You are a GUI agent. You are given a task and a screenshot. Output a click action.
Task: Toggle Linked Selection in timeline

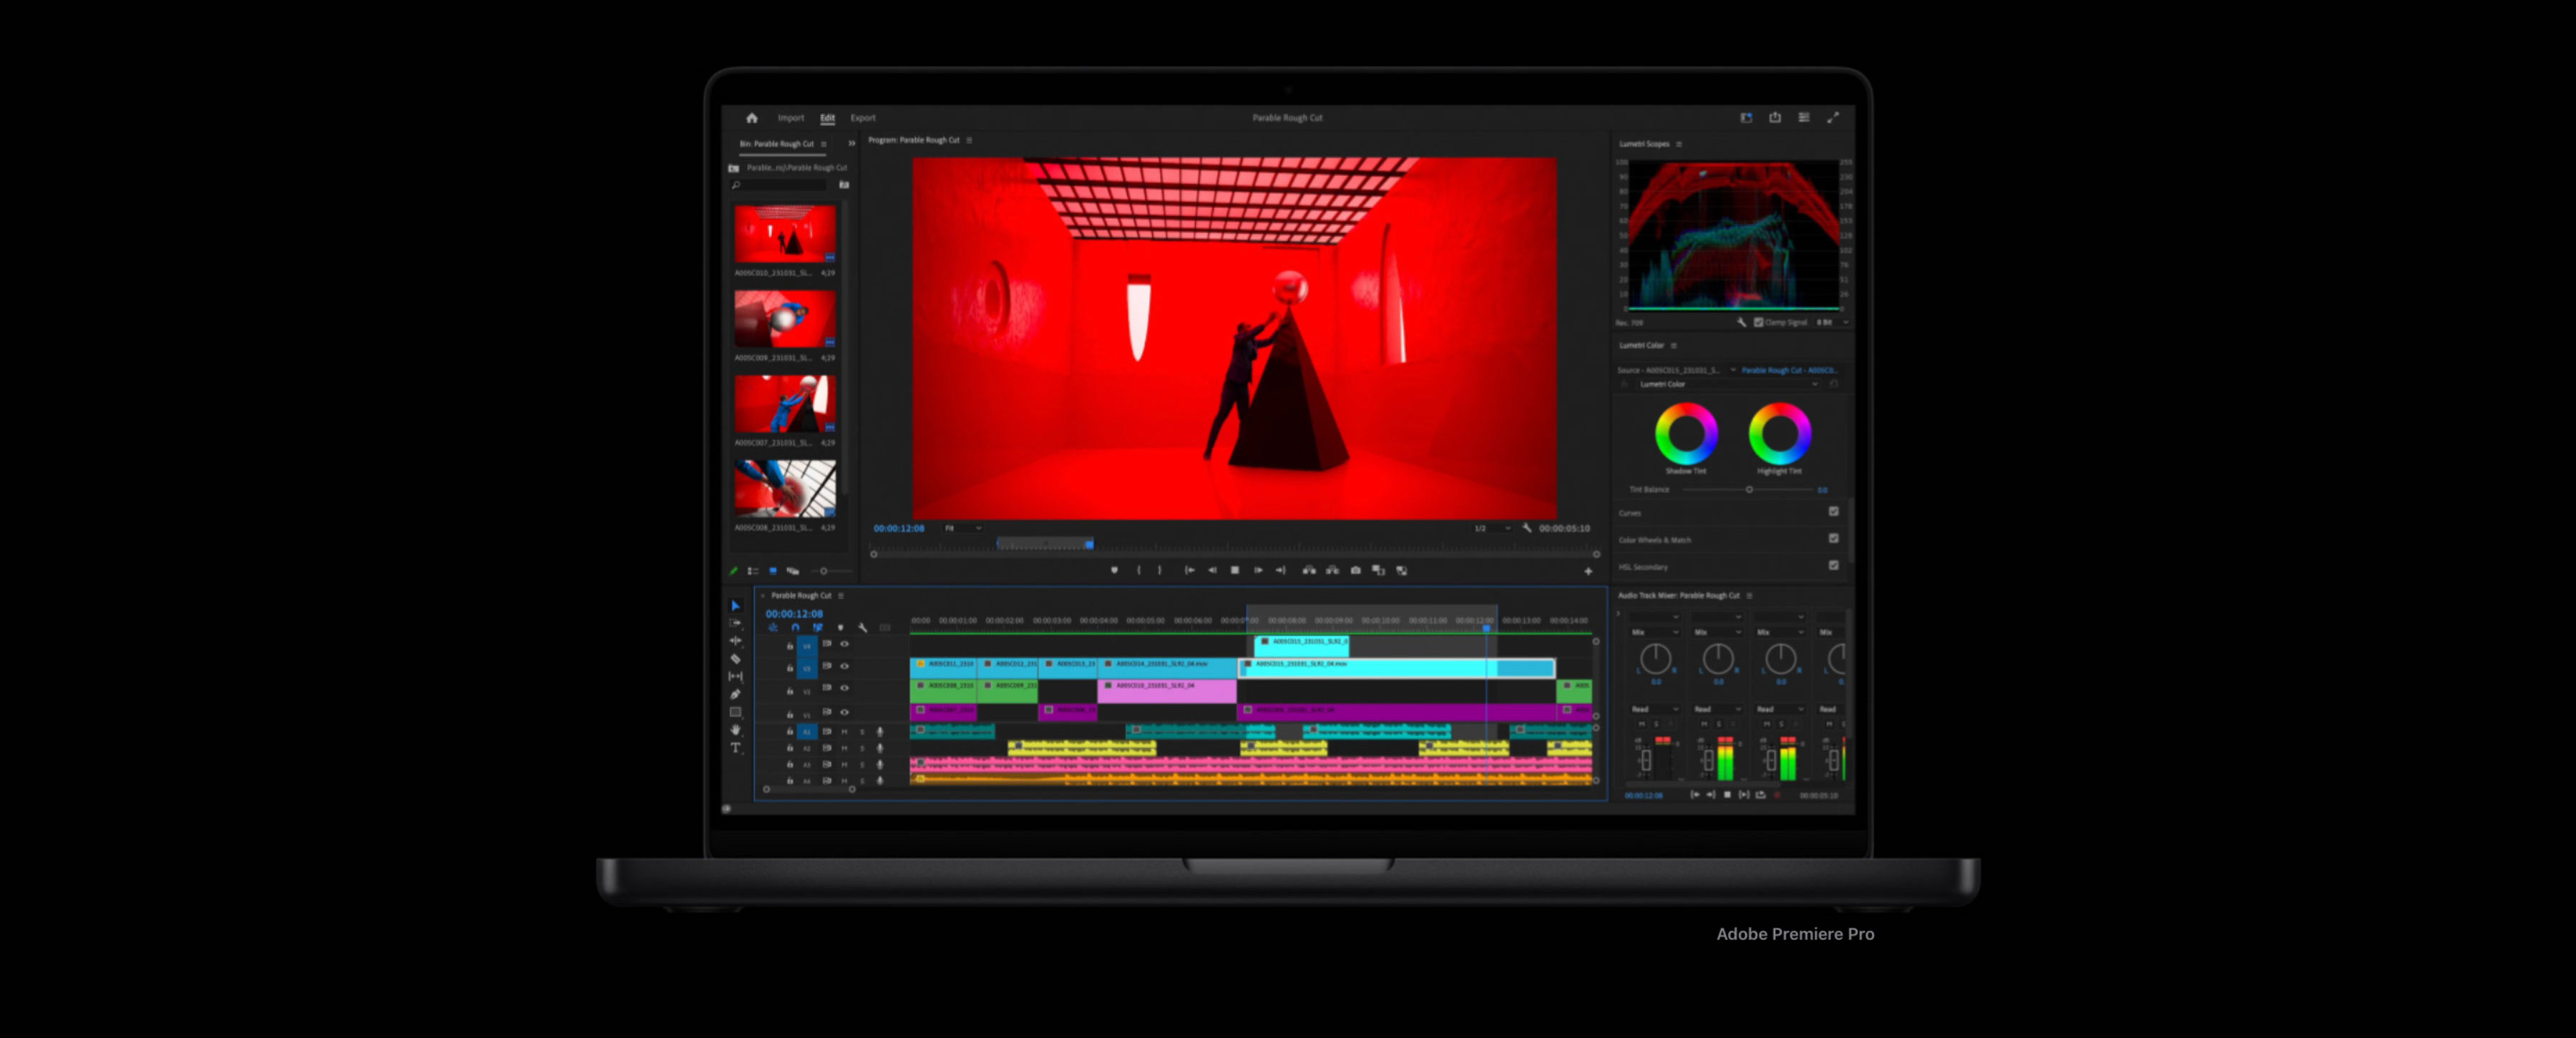pyautogui.click(x=817, y=628)
